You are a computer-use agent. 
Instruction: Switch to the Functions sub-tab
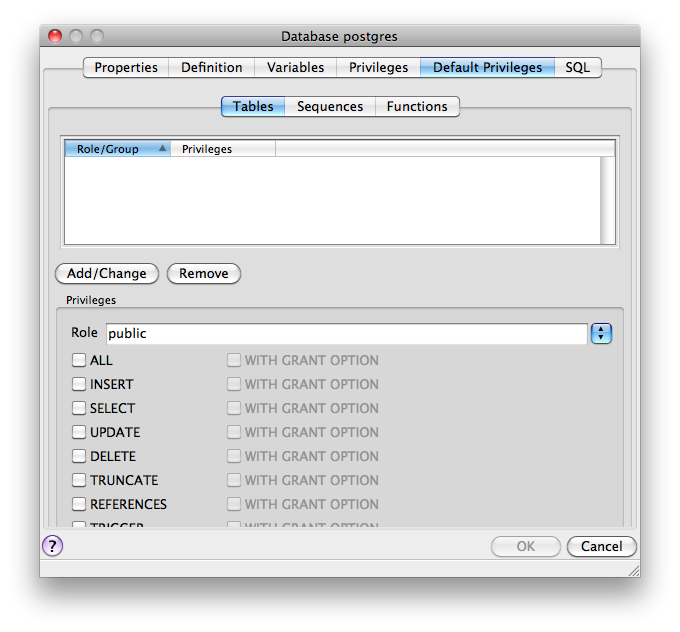point(417,106)
